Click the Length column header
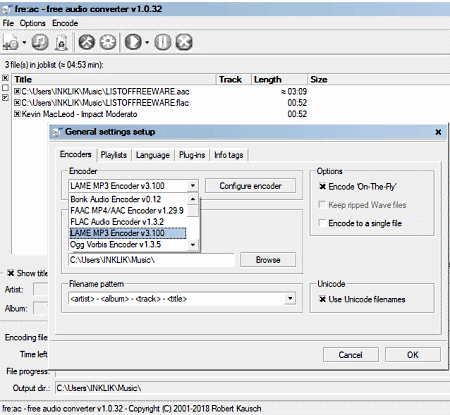 click(x=279, y=80)
